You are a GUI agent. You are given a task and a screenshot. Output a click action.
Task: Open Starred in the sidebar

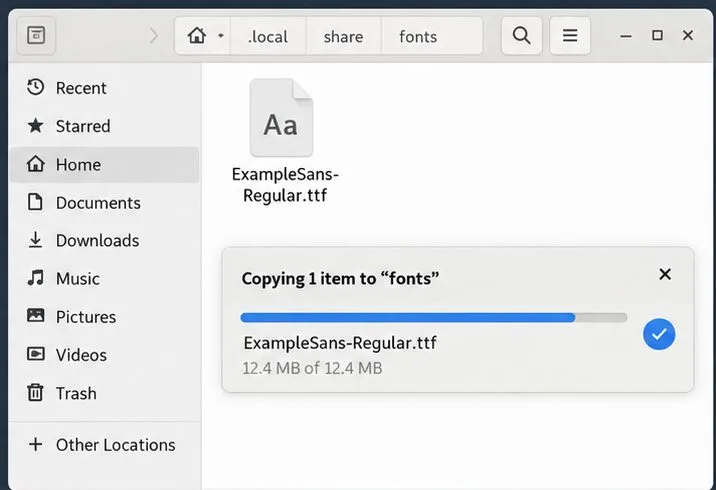(x=105, y=126)
